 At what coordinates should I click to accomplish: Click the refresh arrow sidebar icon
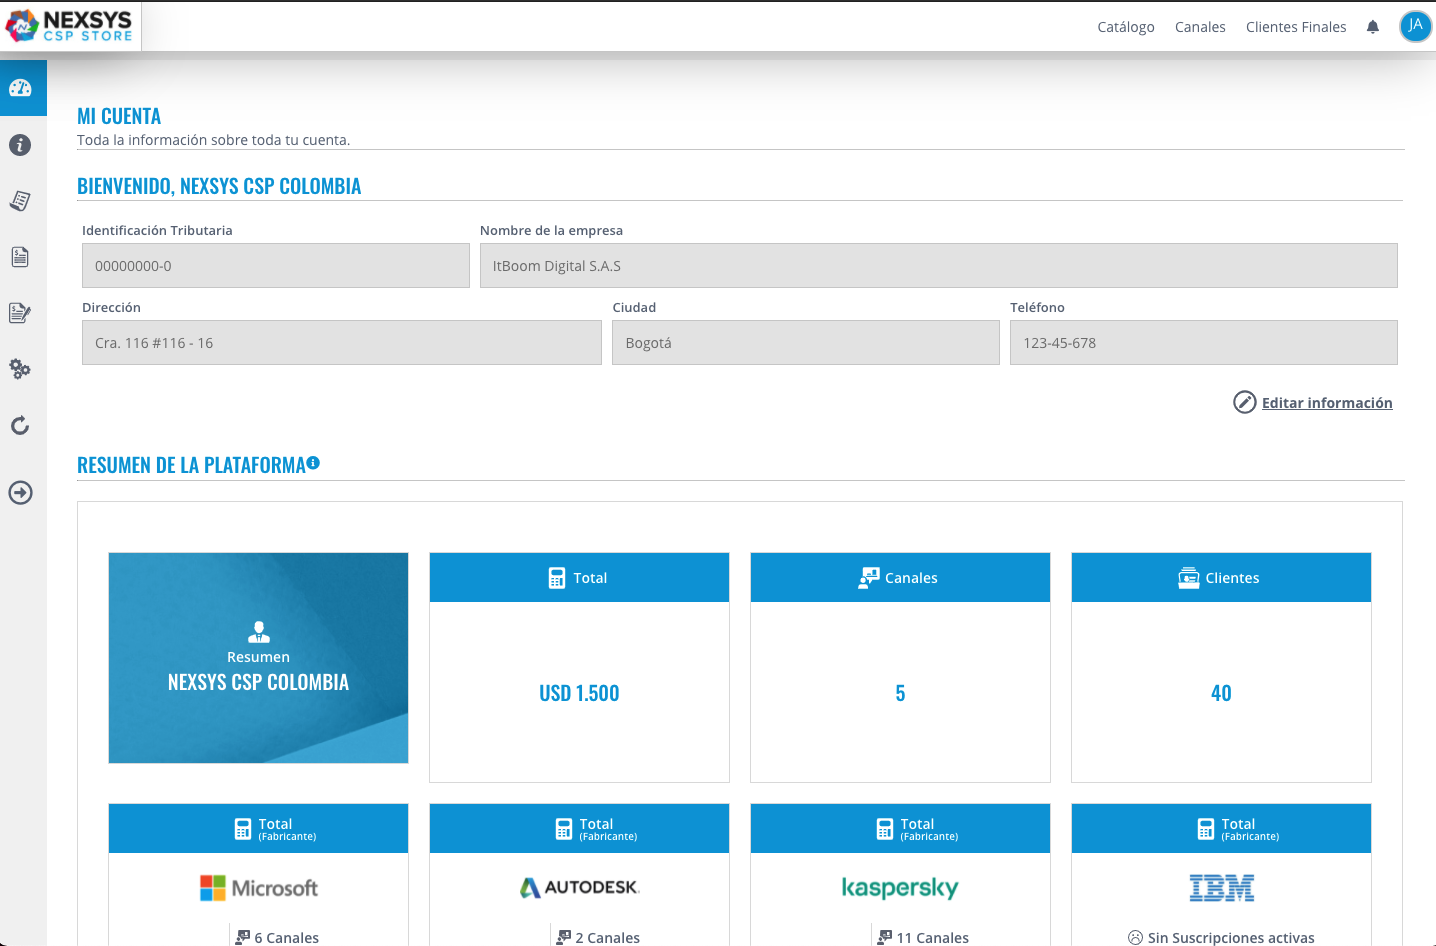[20, 426]
